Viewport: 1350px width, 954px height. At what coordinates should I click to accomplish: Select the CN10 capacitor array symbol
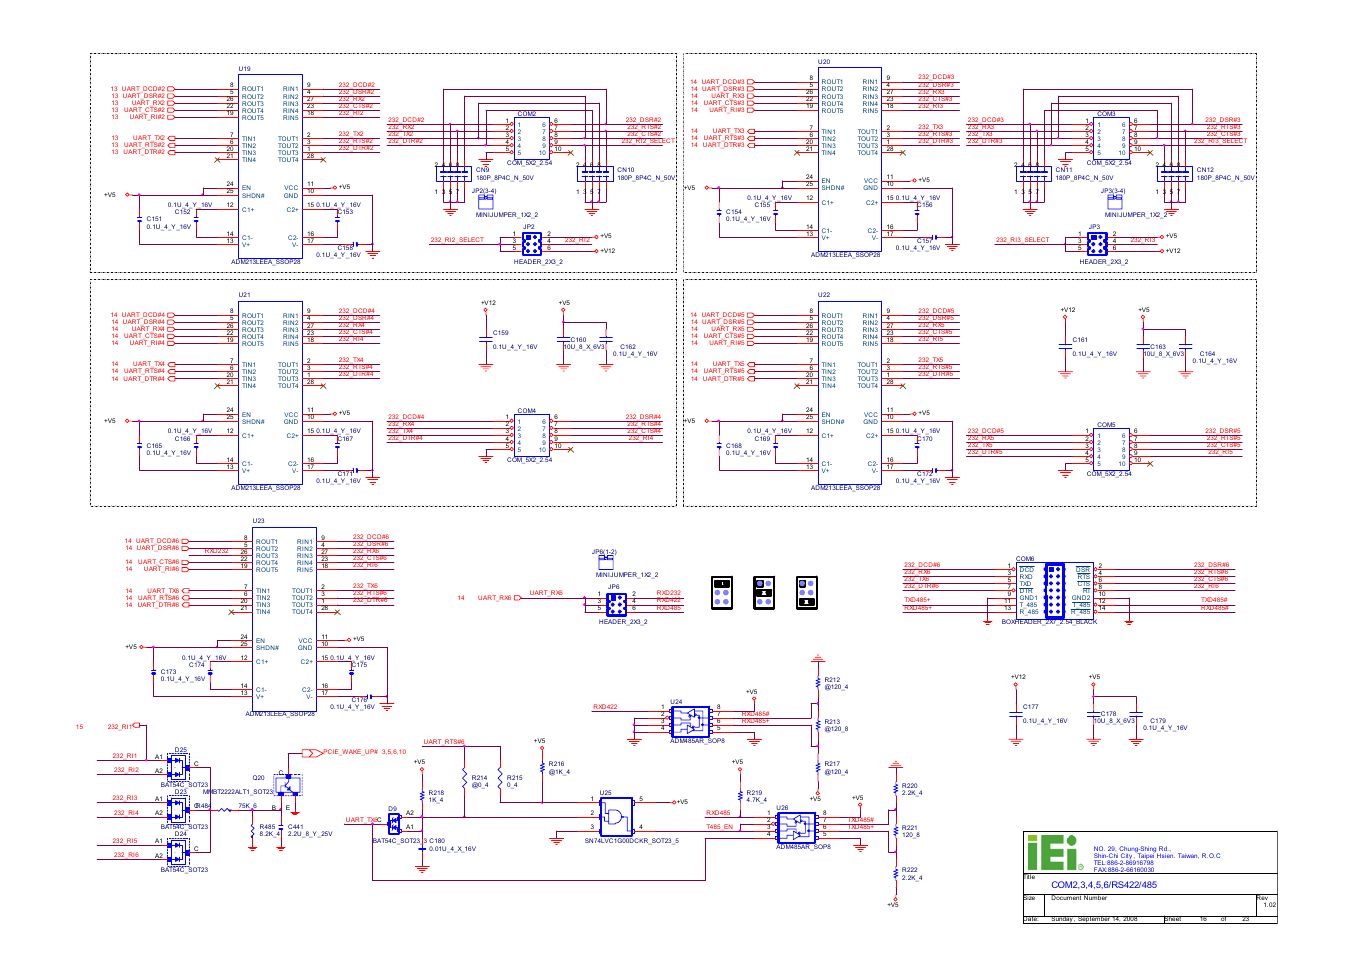595,173
